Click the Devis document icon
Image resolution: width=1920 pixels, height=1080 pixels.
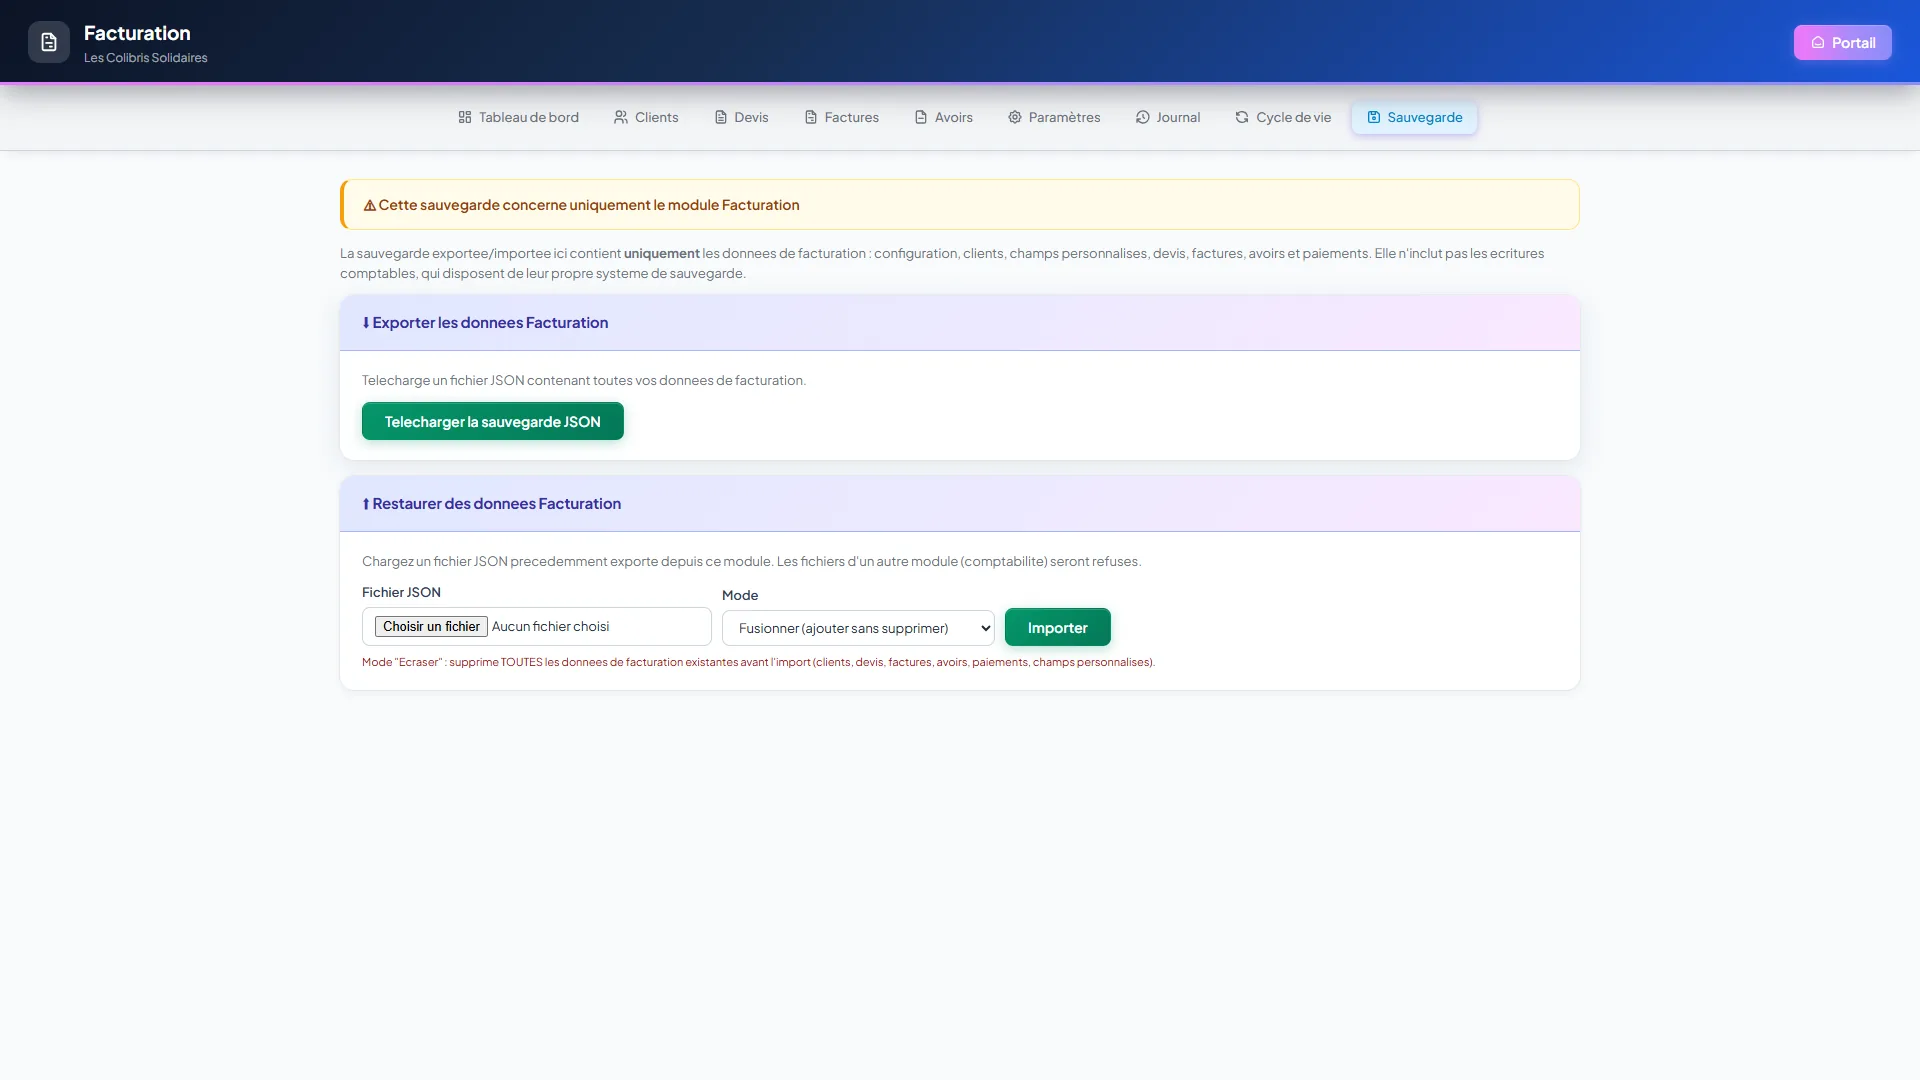point(720,117)
